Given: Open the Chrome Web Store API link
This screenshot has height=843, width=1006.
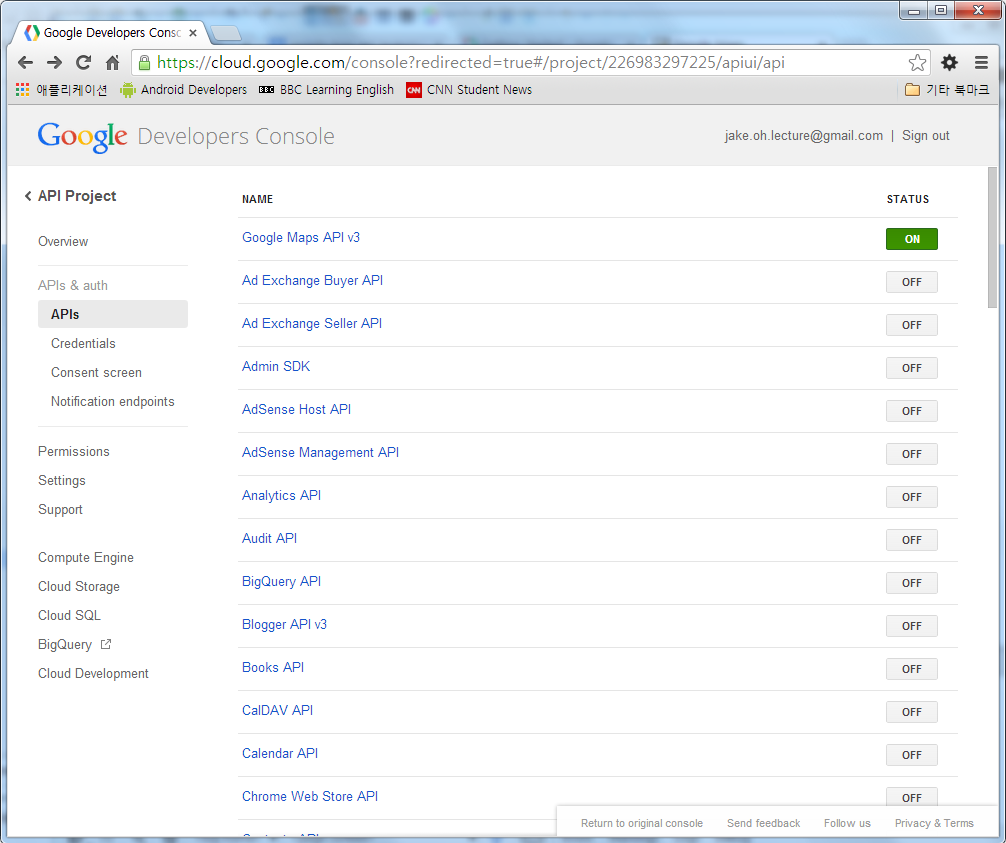Looking at the screenshot, I should click(x=310, y=796).
